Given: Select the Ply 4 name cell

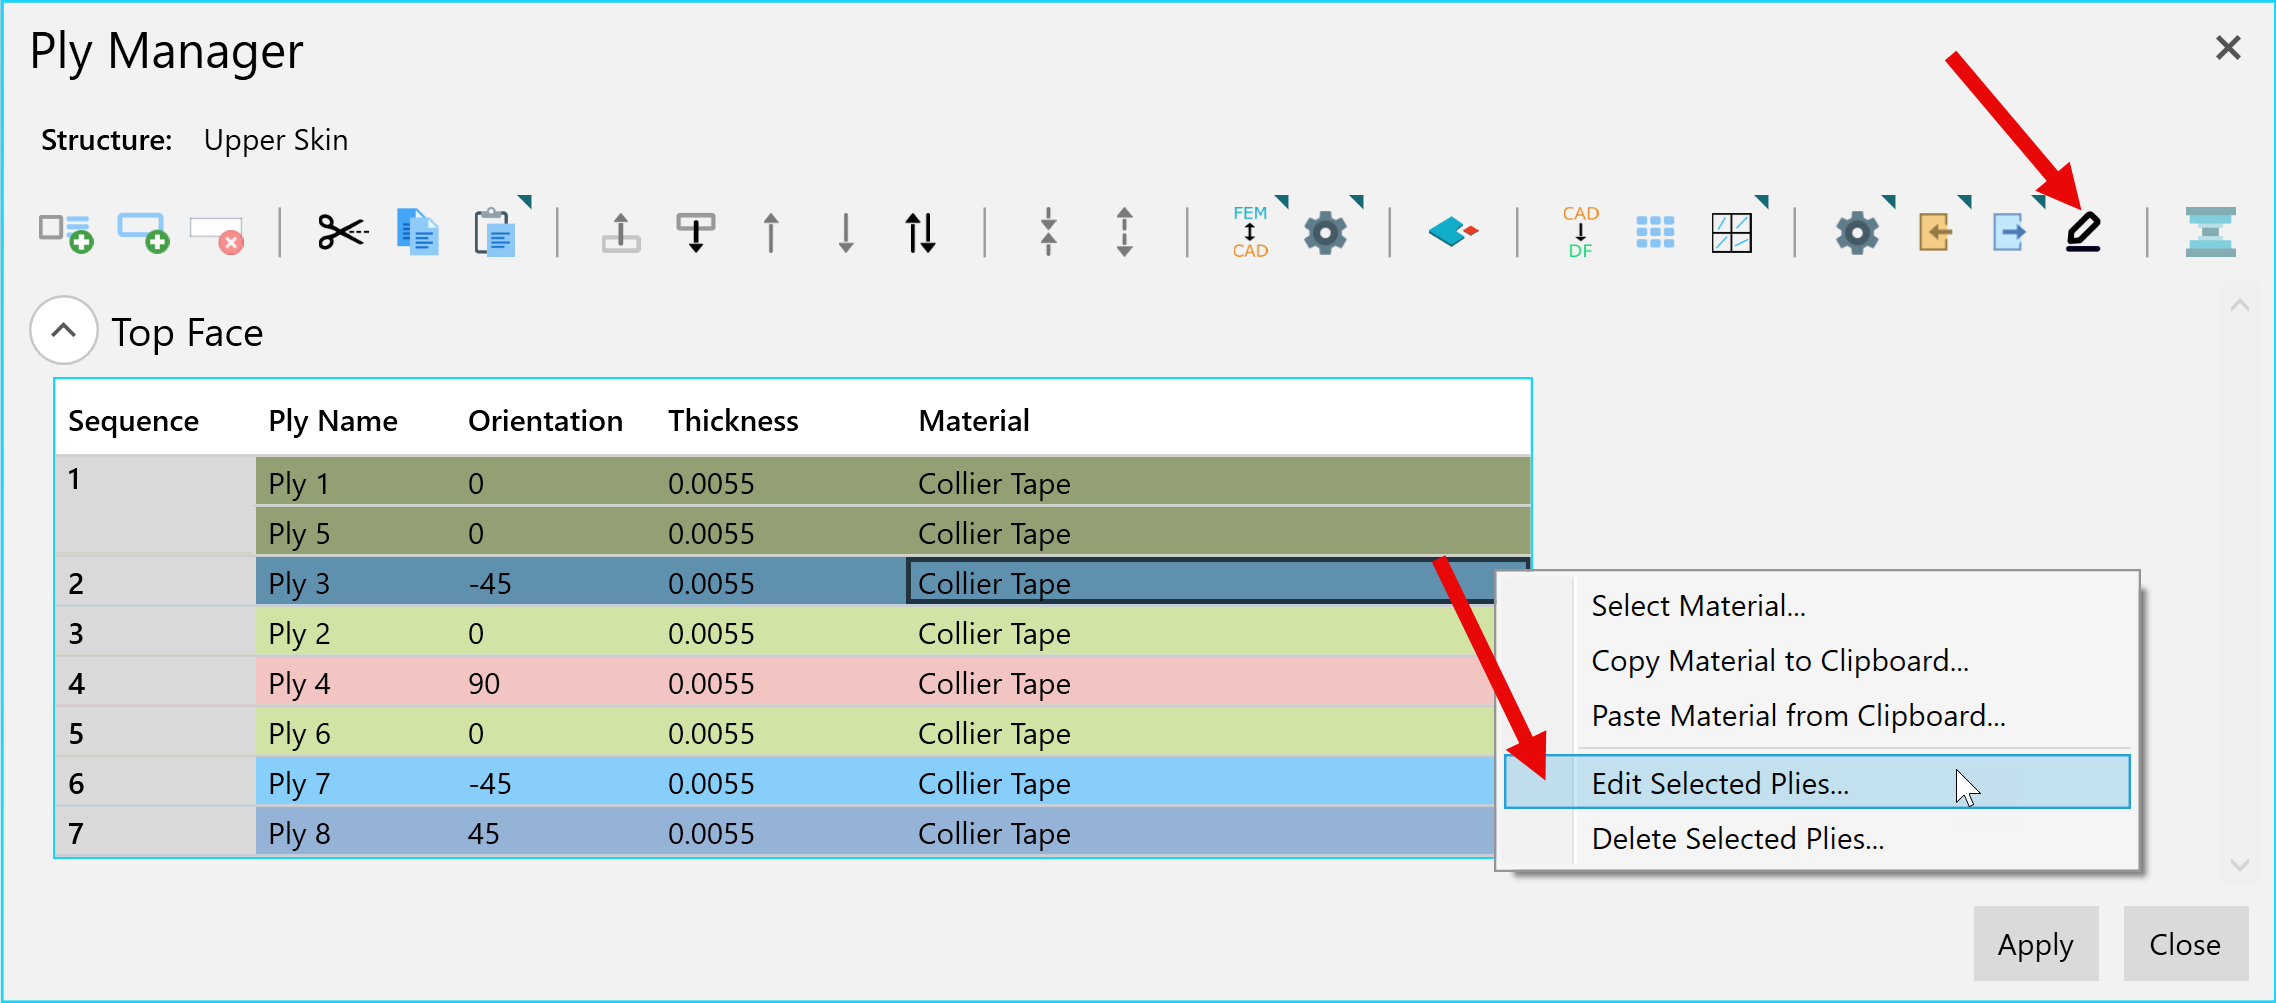Looking at the screenshot, I should (356, 682).
